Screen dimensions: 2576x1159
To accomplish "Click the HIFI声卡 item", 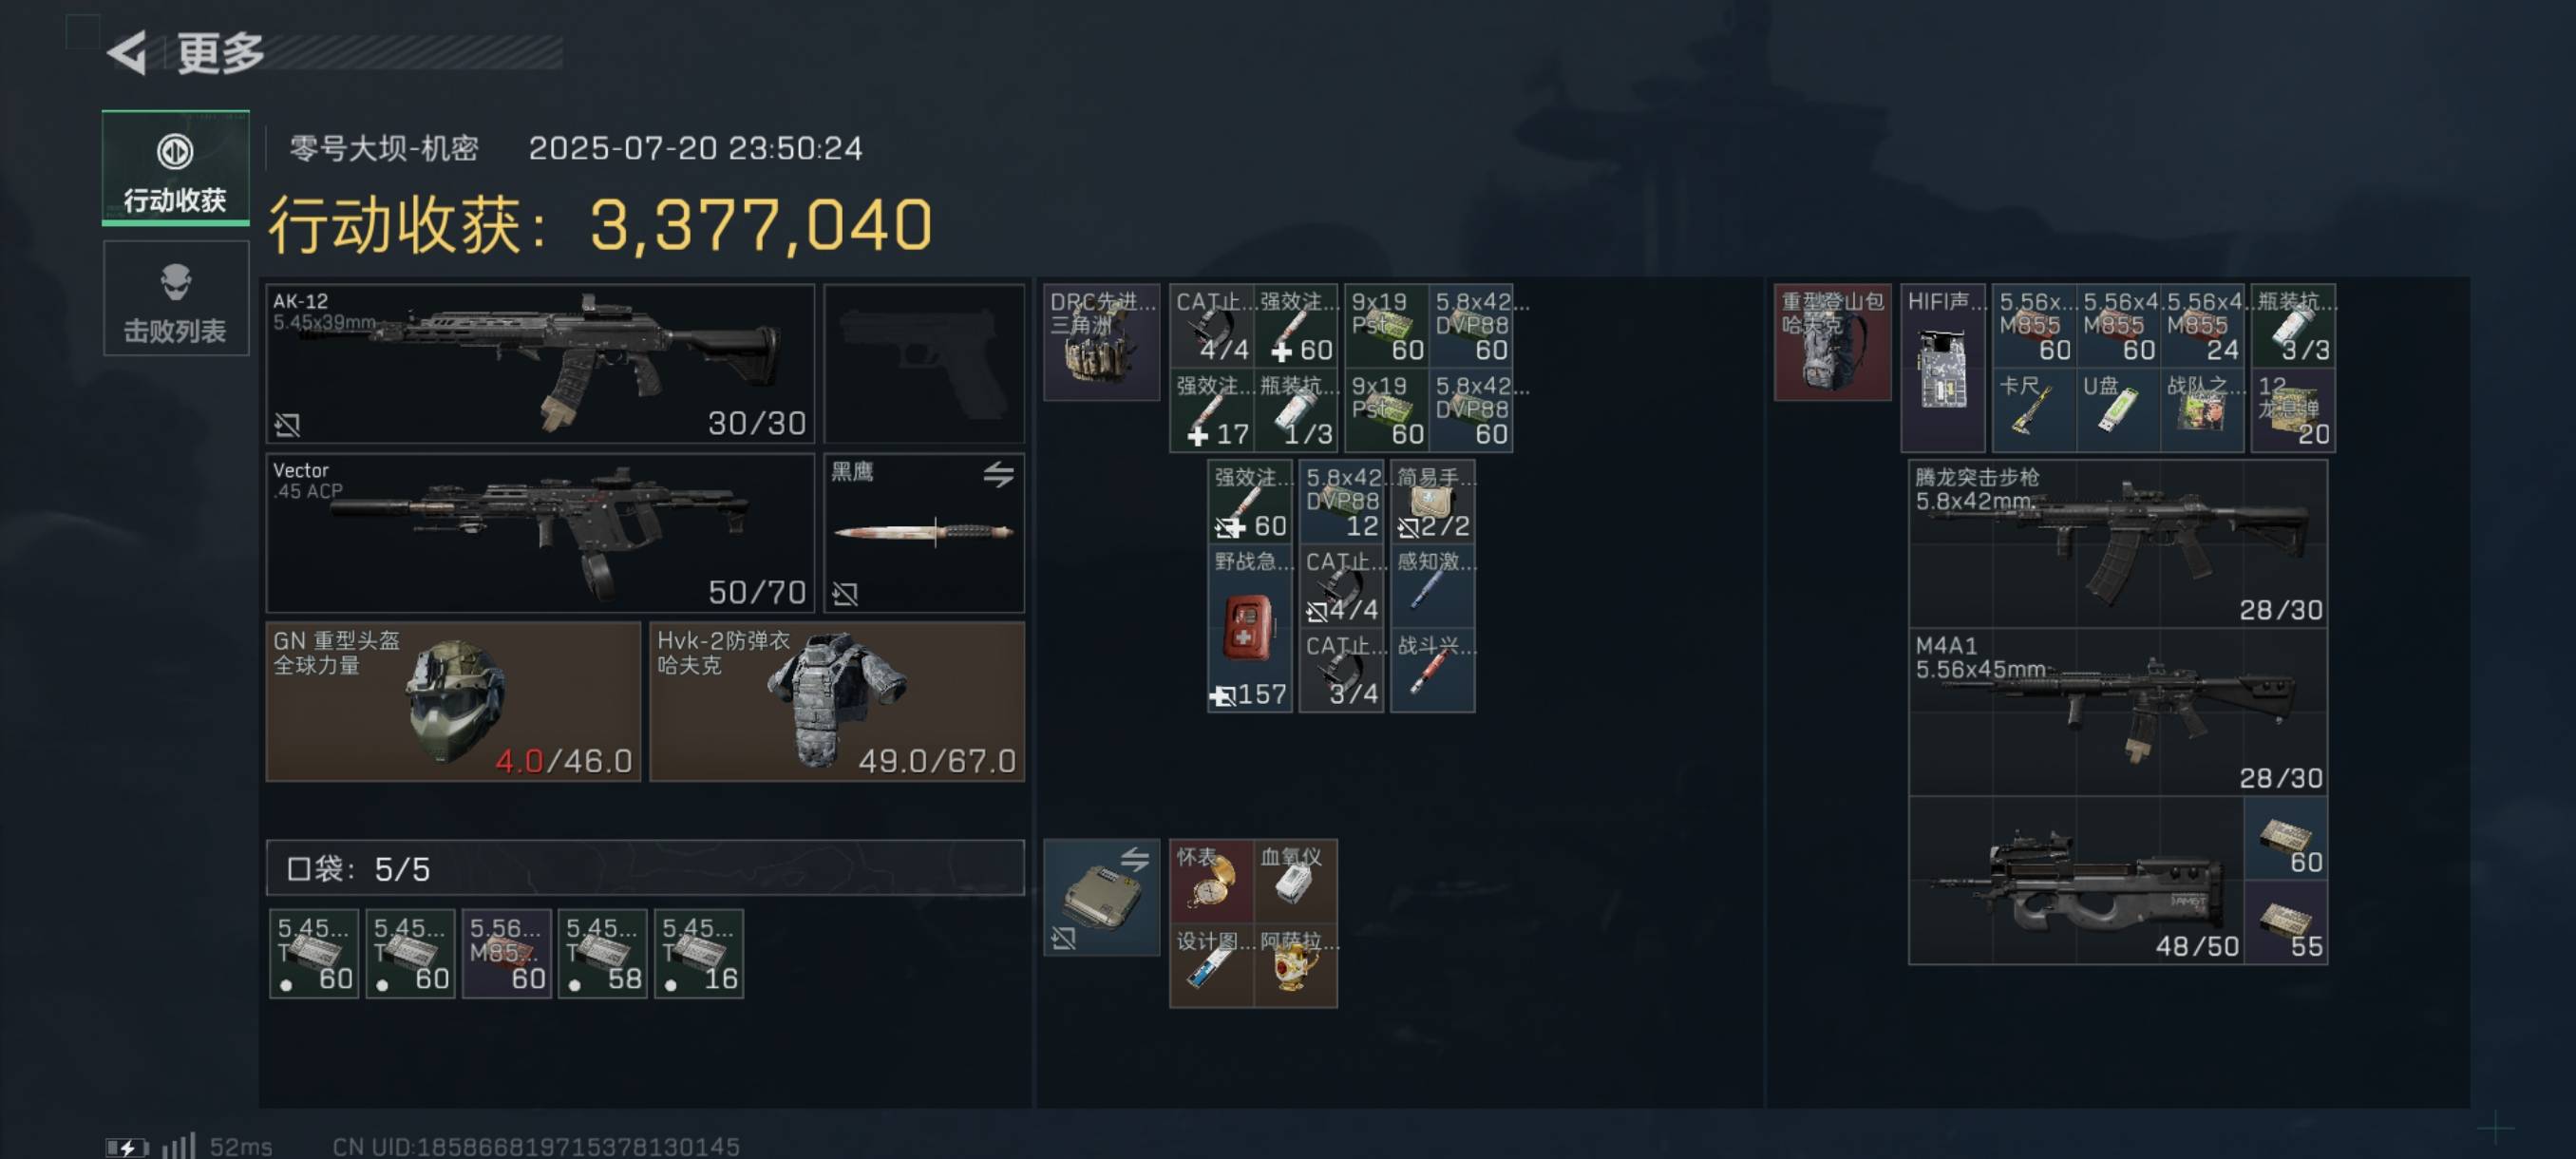I will tap(1942, 368).
